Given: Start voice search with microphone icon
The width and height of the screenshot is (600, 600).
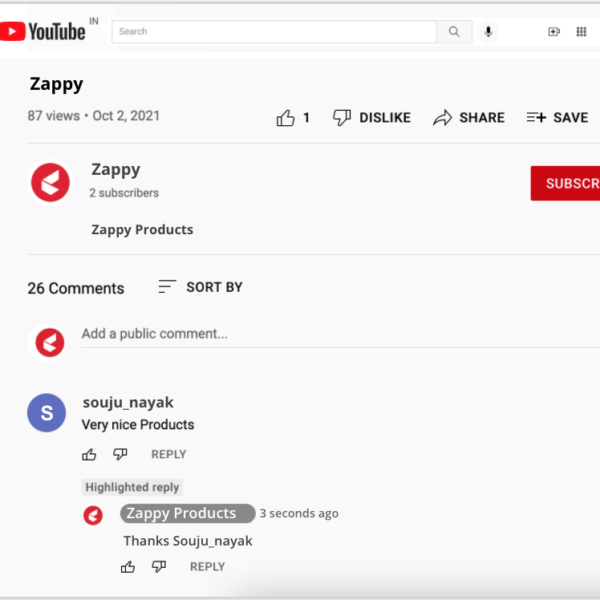Looking at the screenshot, I should (488, 32).
